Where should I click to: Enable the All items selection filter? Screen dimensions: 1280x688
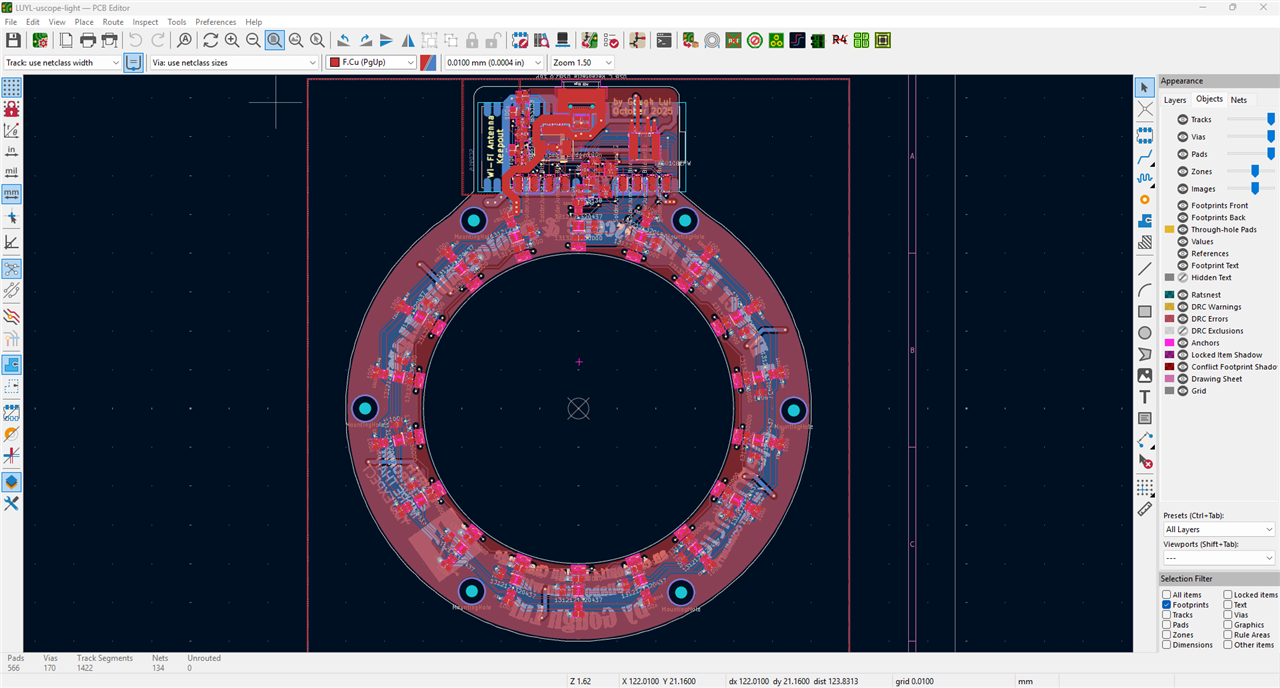coord(1166,595)
